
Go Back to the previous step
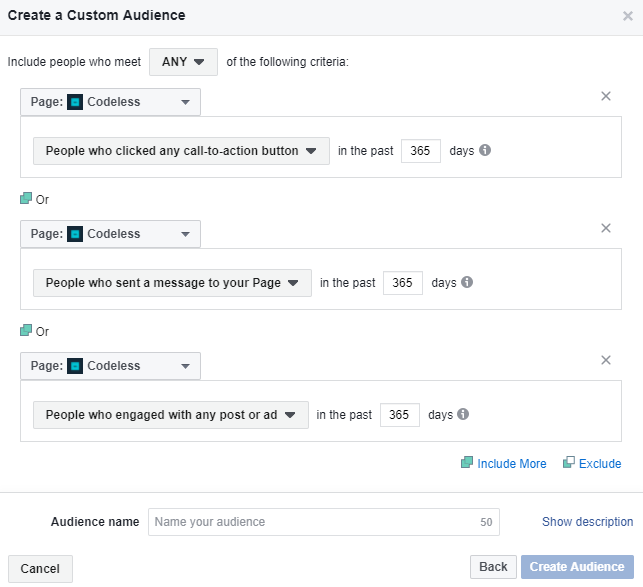pyautogui.click(x=493, y=567)
